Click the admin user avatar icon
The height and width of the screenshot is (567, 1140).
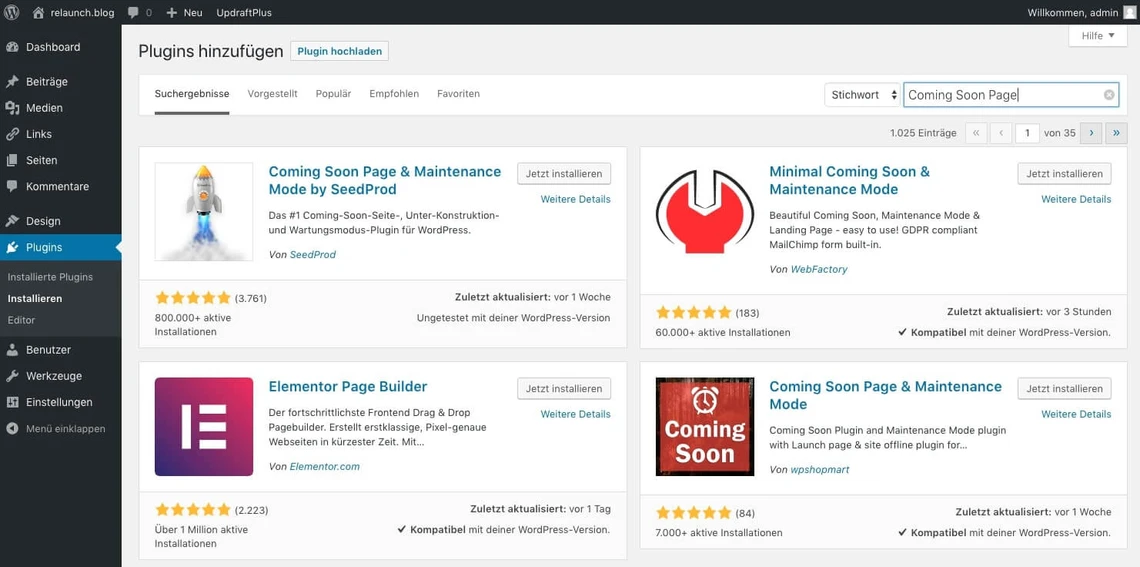click(1129, 12)
